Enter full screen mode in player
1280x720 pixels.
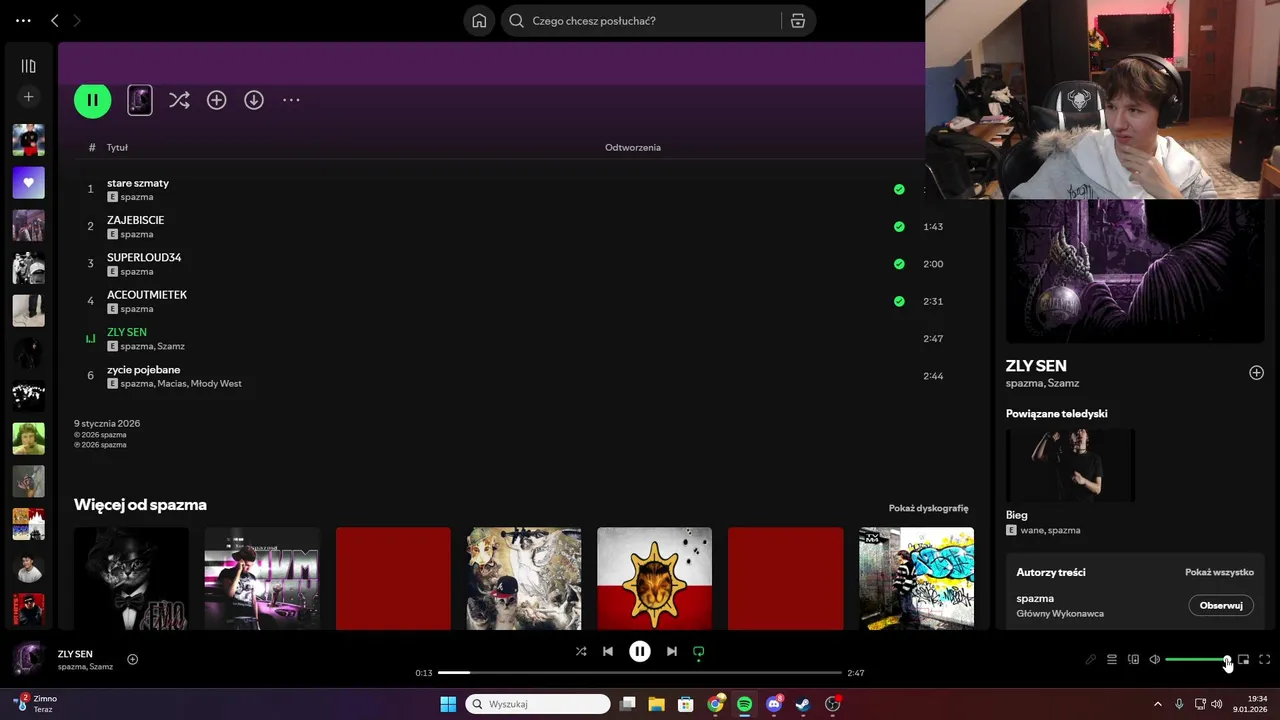[1264, 659]
